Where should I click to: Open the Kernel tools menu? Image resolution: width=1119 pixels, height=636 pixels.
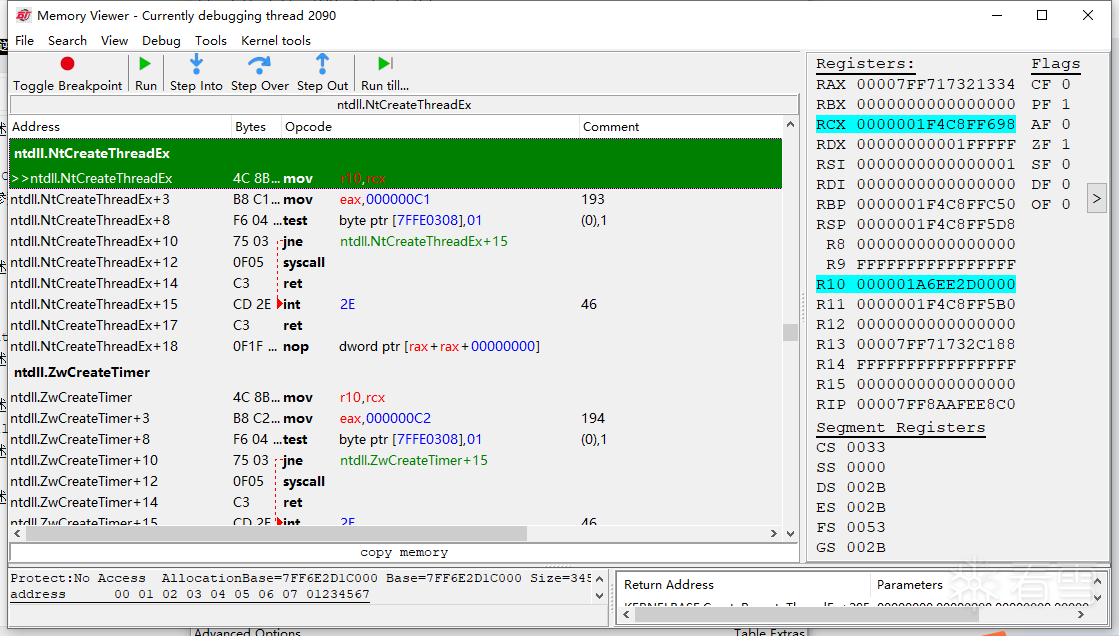(275, 41)
